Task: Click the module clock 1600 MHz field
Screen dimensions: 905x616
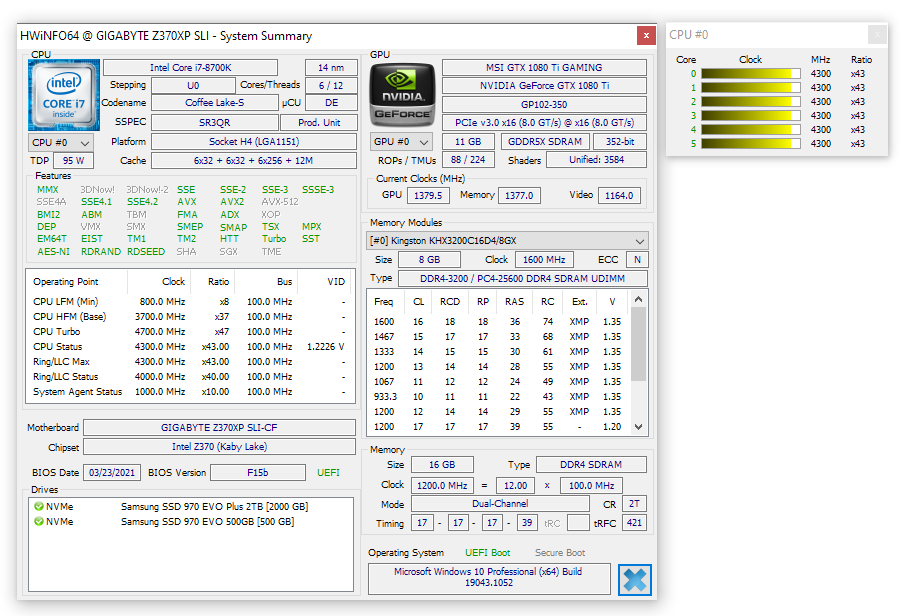Action: click(544, 260)
